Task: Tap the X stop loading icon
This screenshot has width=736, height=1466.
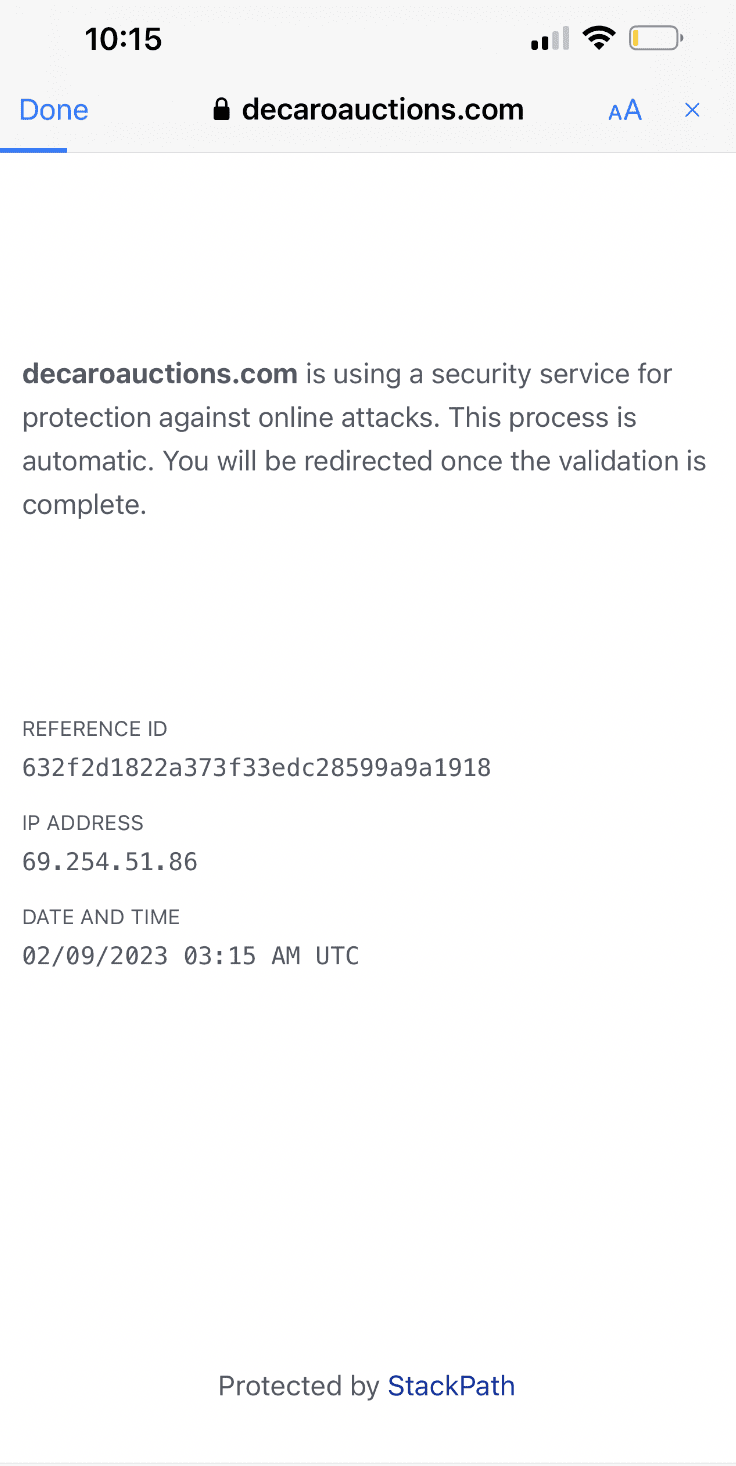Action: click(692, 110)
